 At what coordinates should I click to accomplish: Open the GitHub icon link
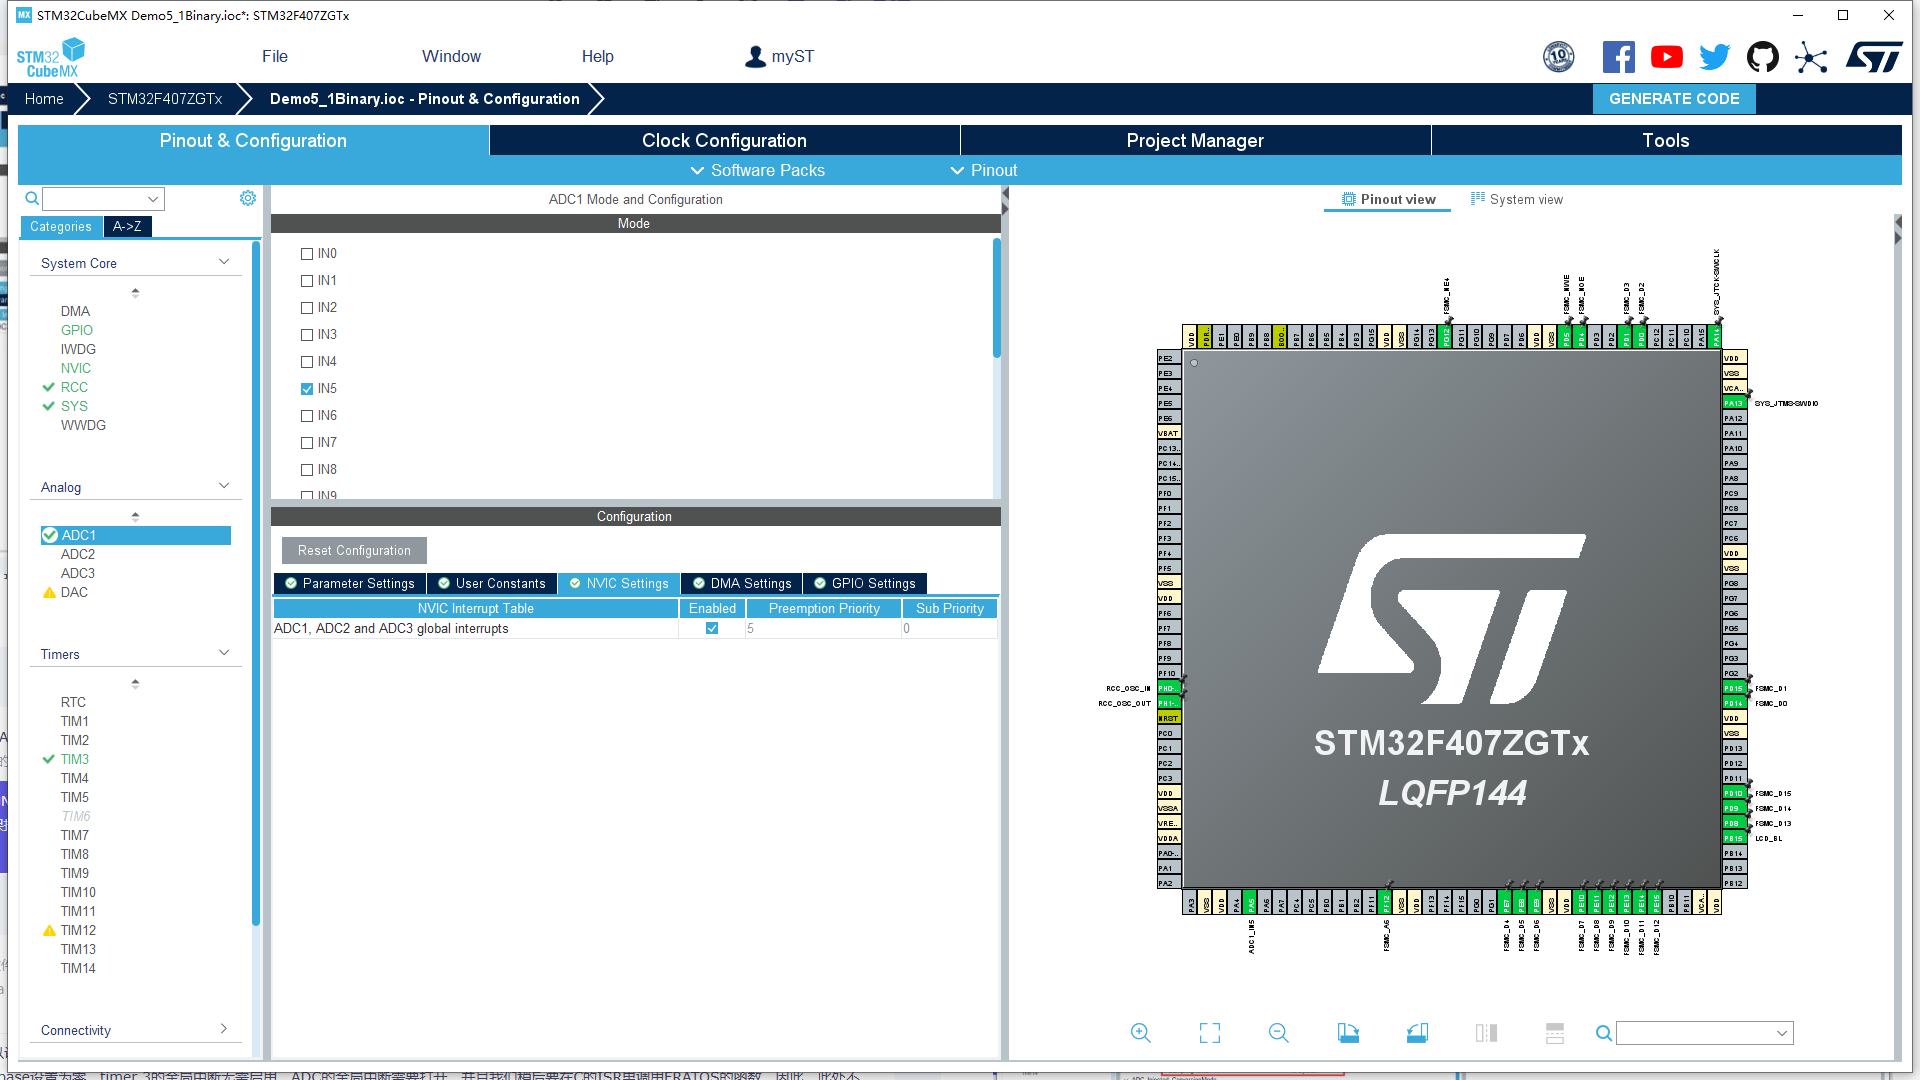point(1762,57)
